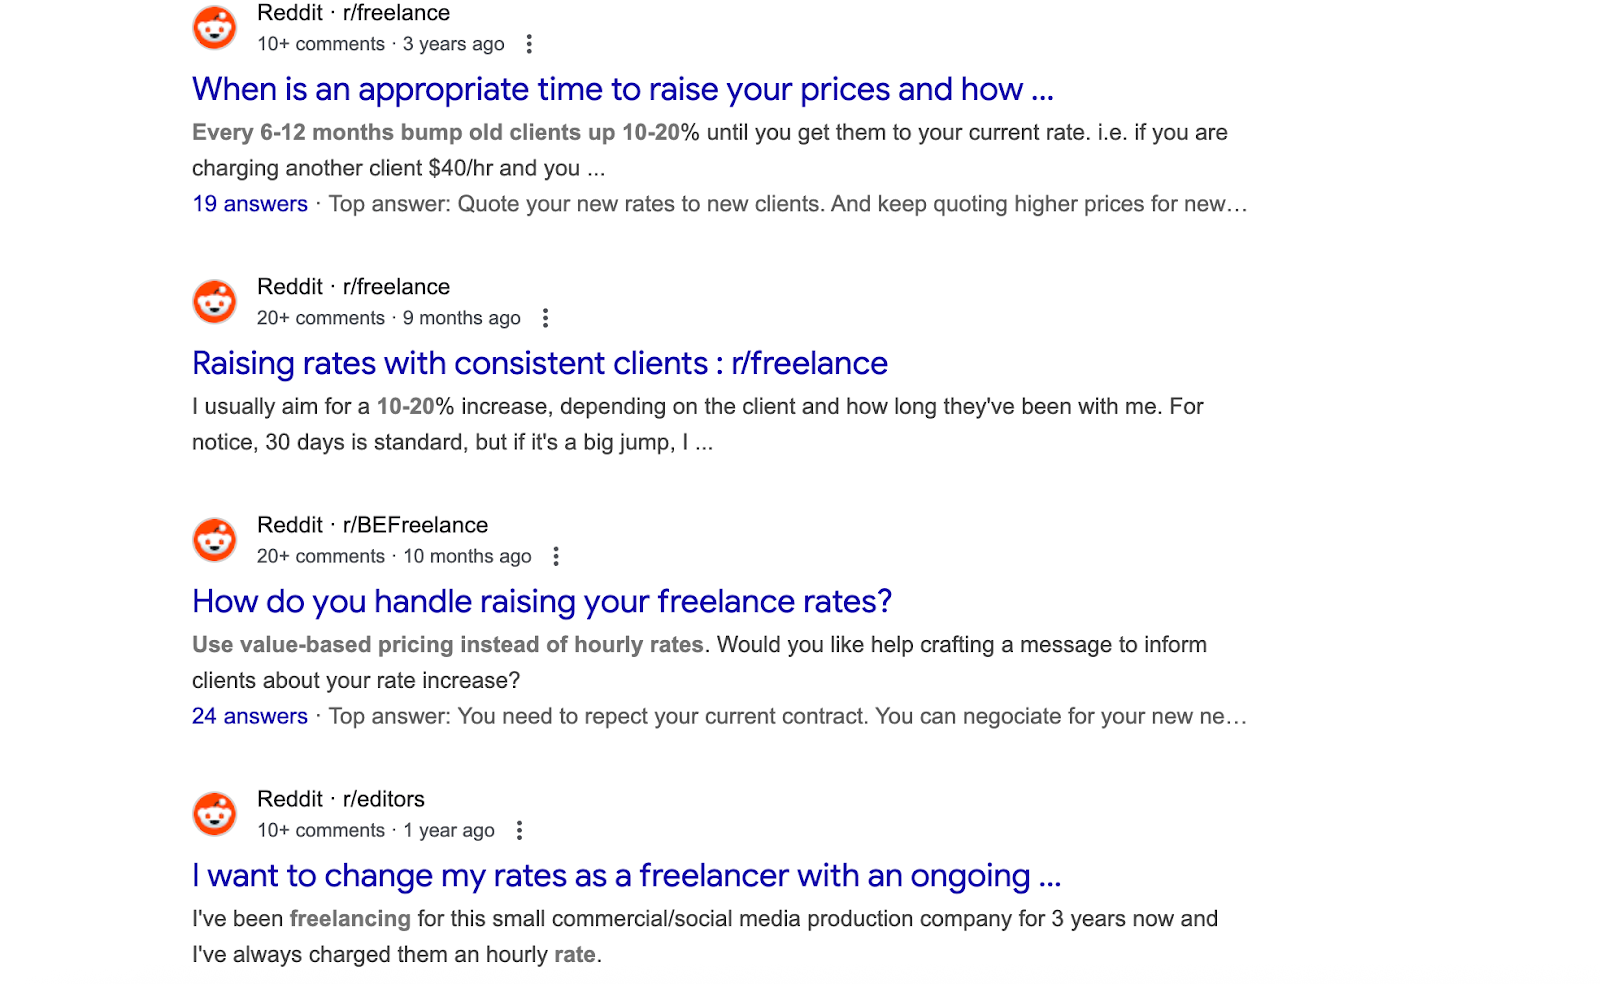Open 'How do you handle raising your freelance rates?'

point(542,601)
